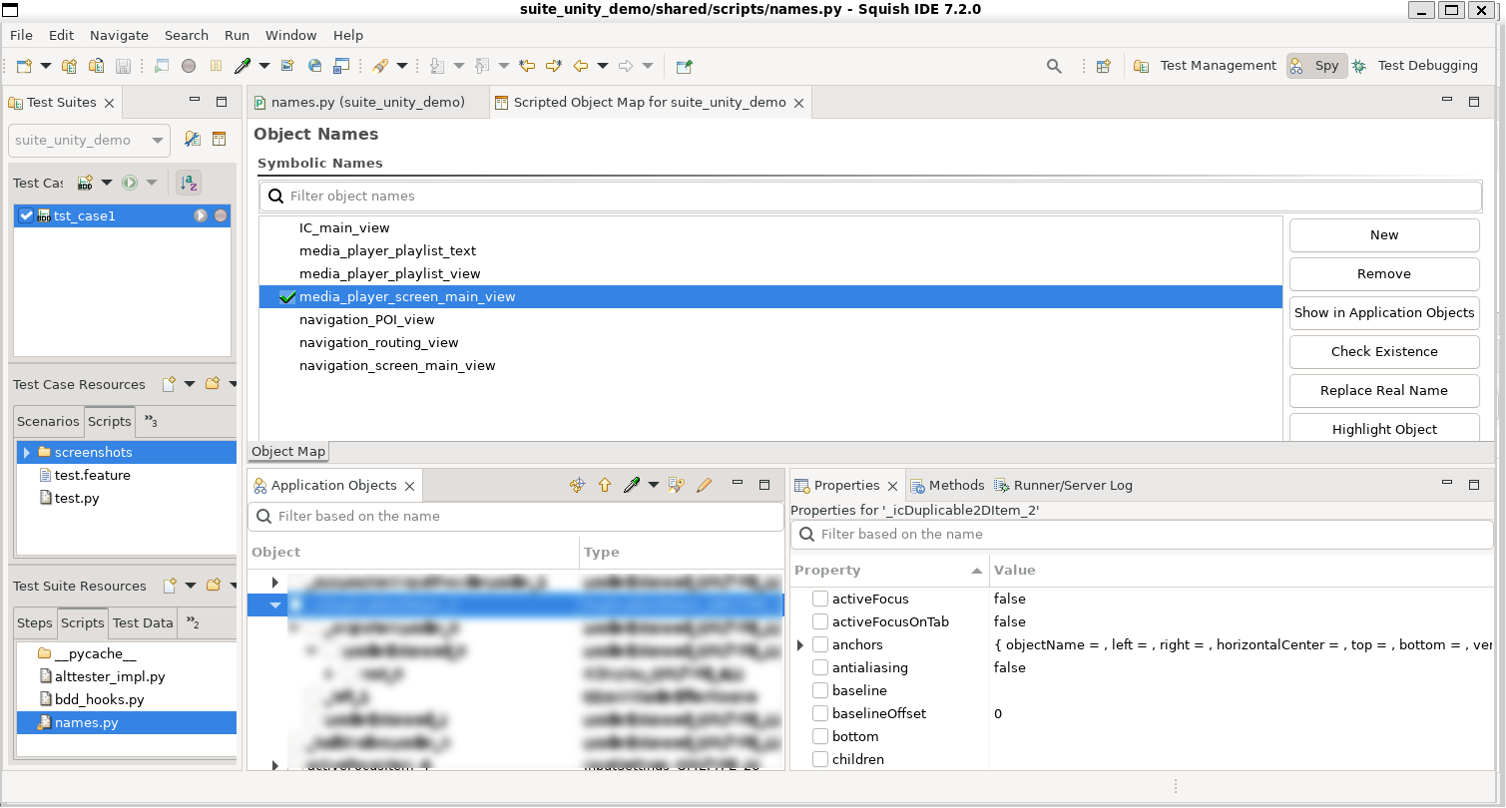This screenshot has width=1506, height=808.
Task: Click the sort test cases icon in Test Suites
Action: (x=189, y=183)
